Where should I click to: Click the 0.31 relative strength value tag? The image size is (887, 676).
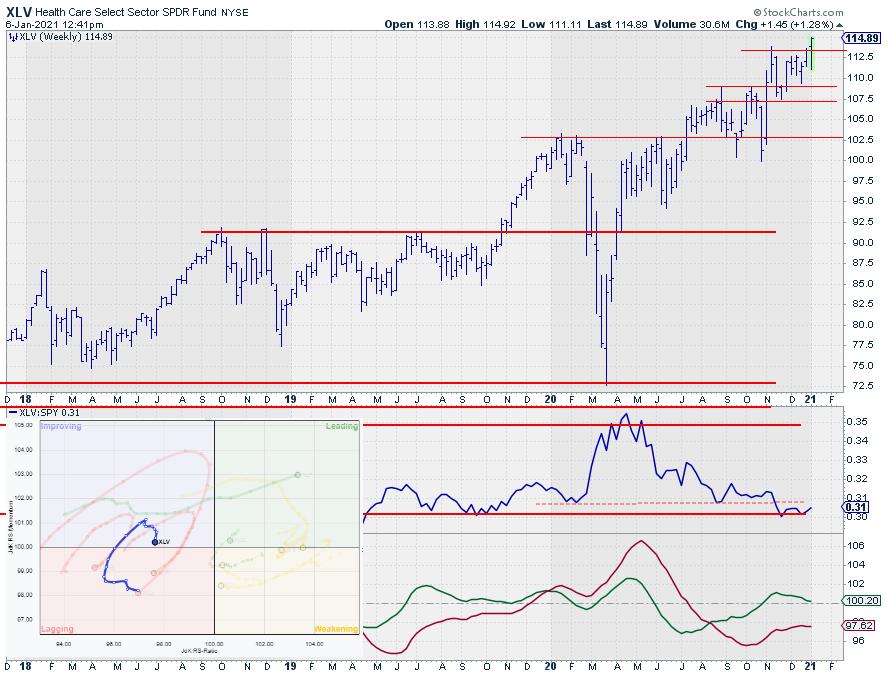858,508
